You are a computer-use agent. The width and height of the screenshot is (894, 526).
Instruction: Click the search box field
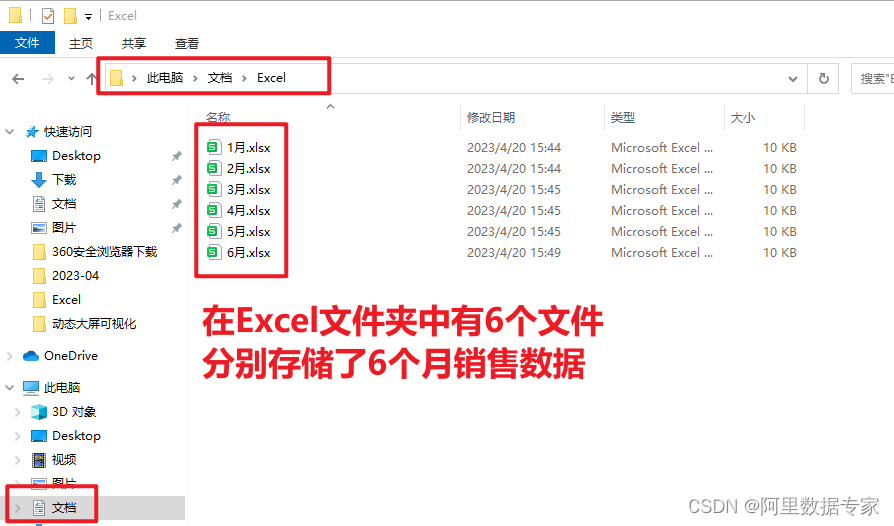point(872,79)
